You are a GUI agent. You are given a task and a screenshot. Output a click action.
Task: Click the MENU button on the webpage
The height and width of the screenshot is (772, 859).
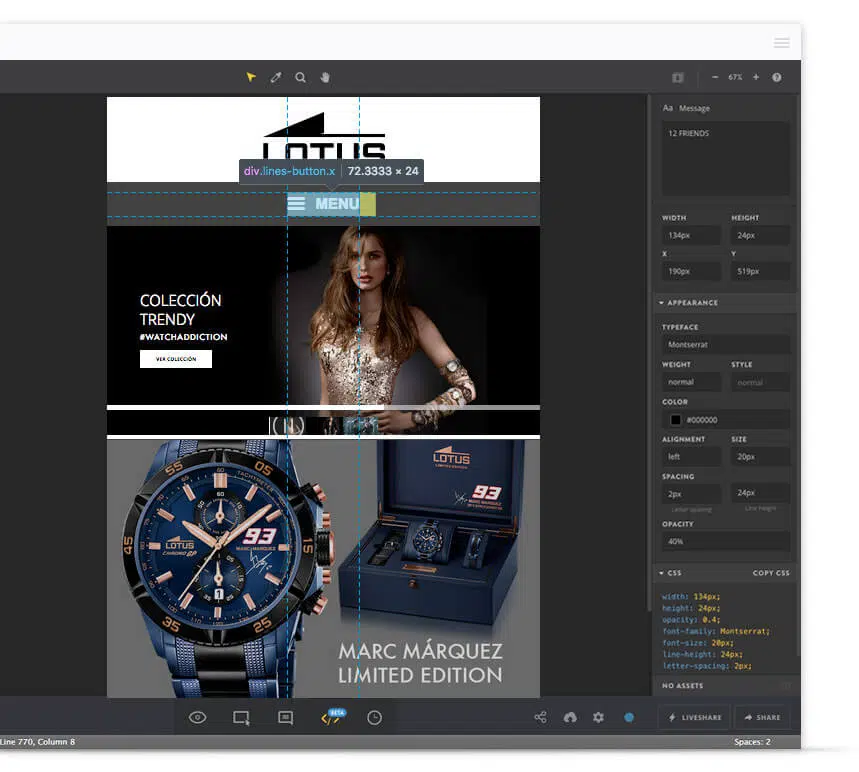click(331, 204)
